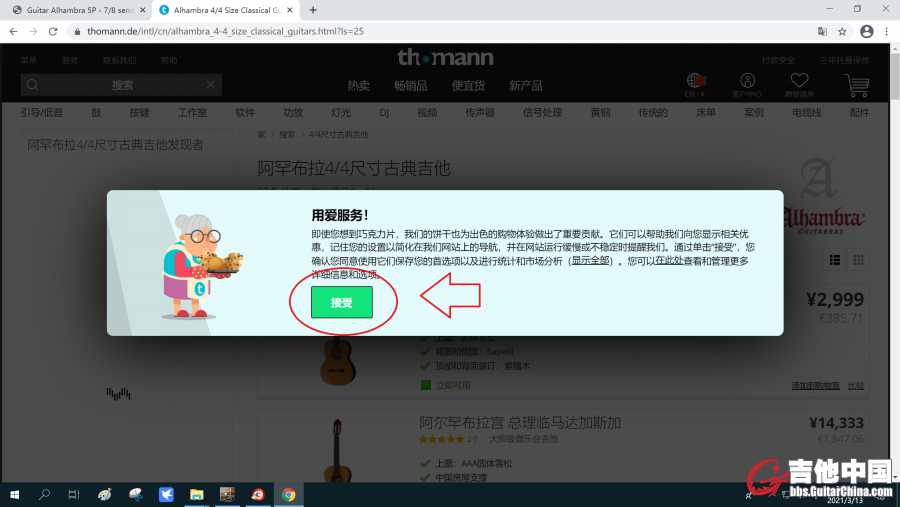Click the 家 home breadcrumb
This screenshot has width=900, height=507.
pyautogui.click(x=261, y=134)
